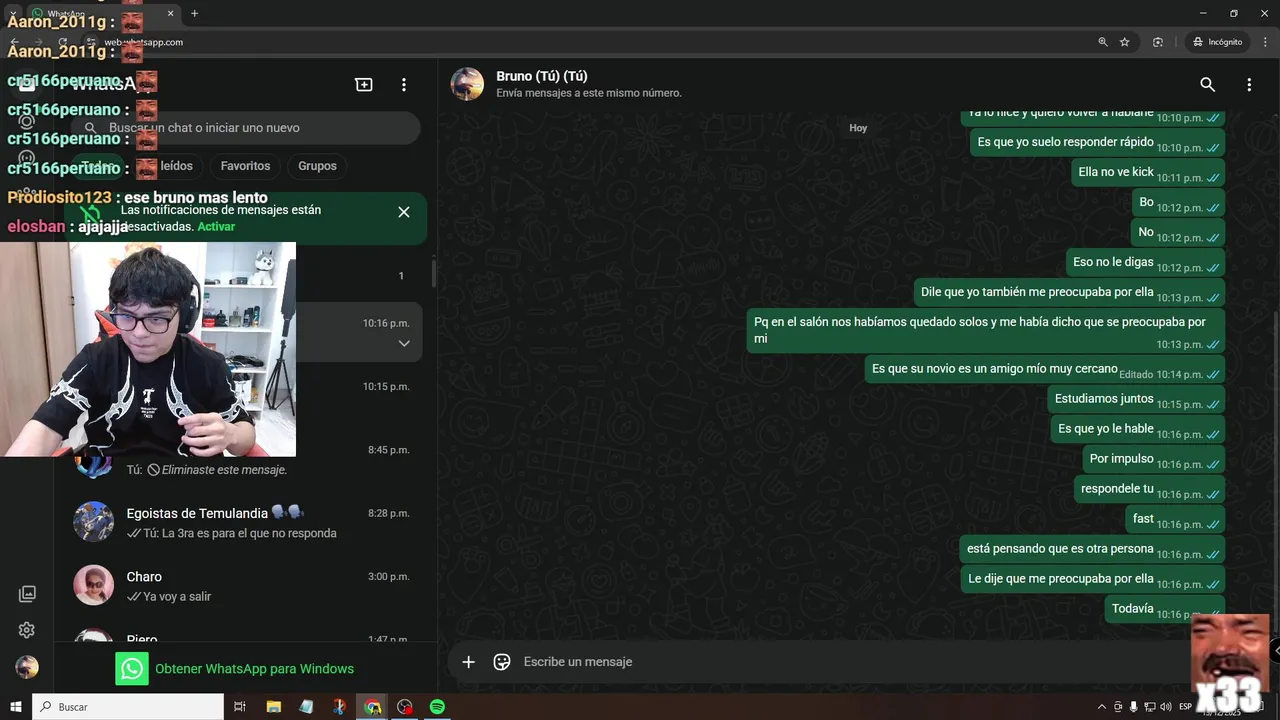Select the Grupos chat filter

tap(317, 166)
